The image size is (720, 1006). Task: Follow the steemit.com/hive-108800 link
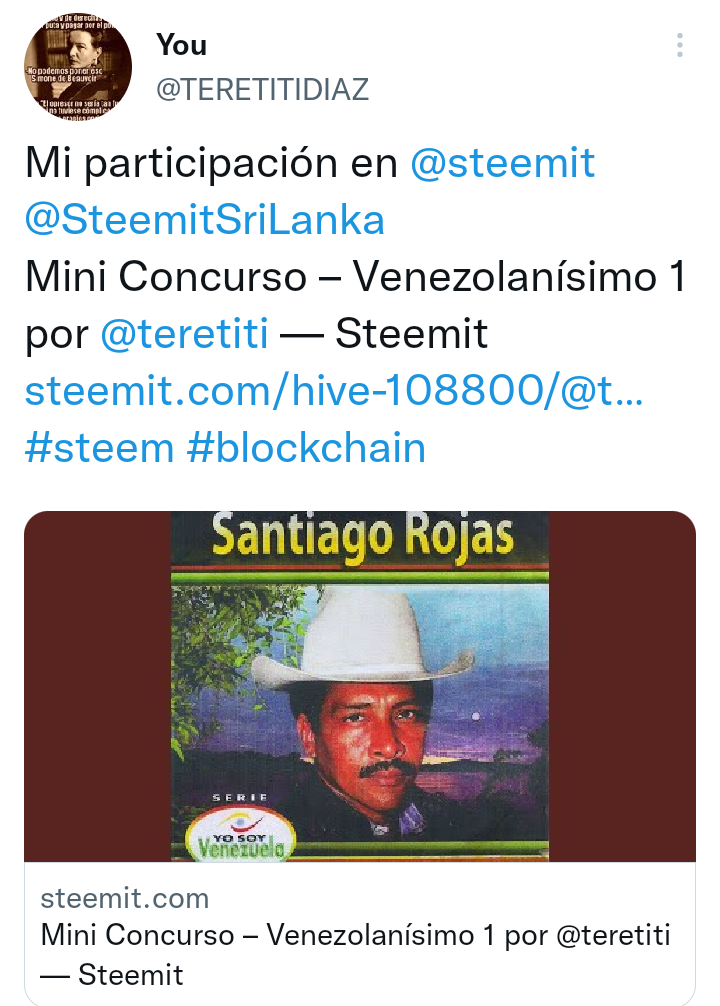pyautogui.click(x=334, y=390)
